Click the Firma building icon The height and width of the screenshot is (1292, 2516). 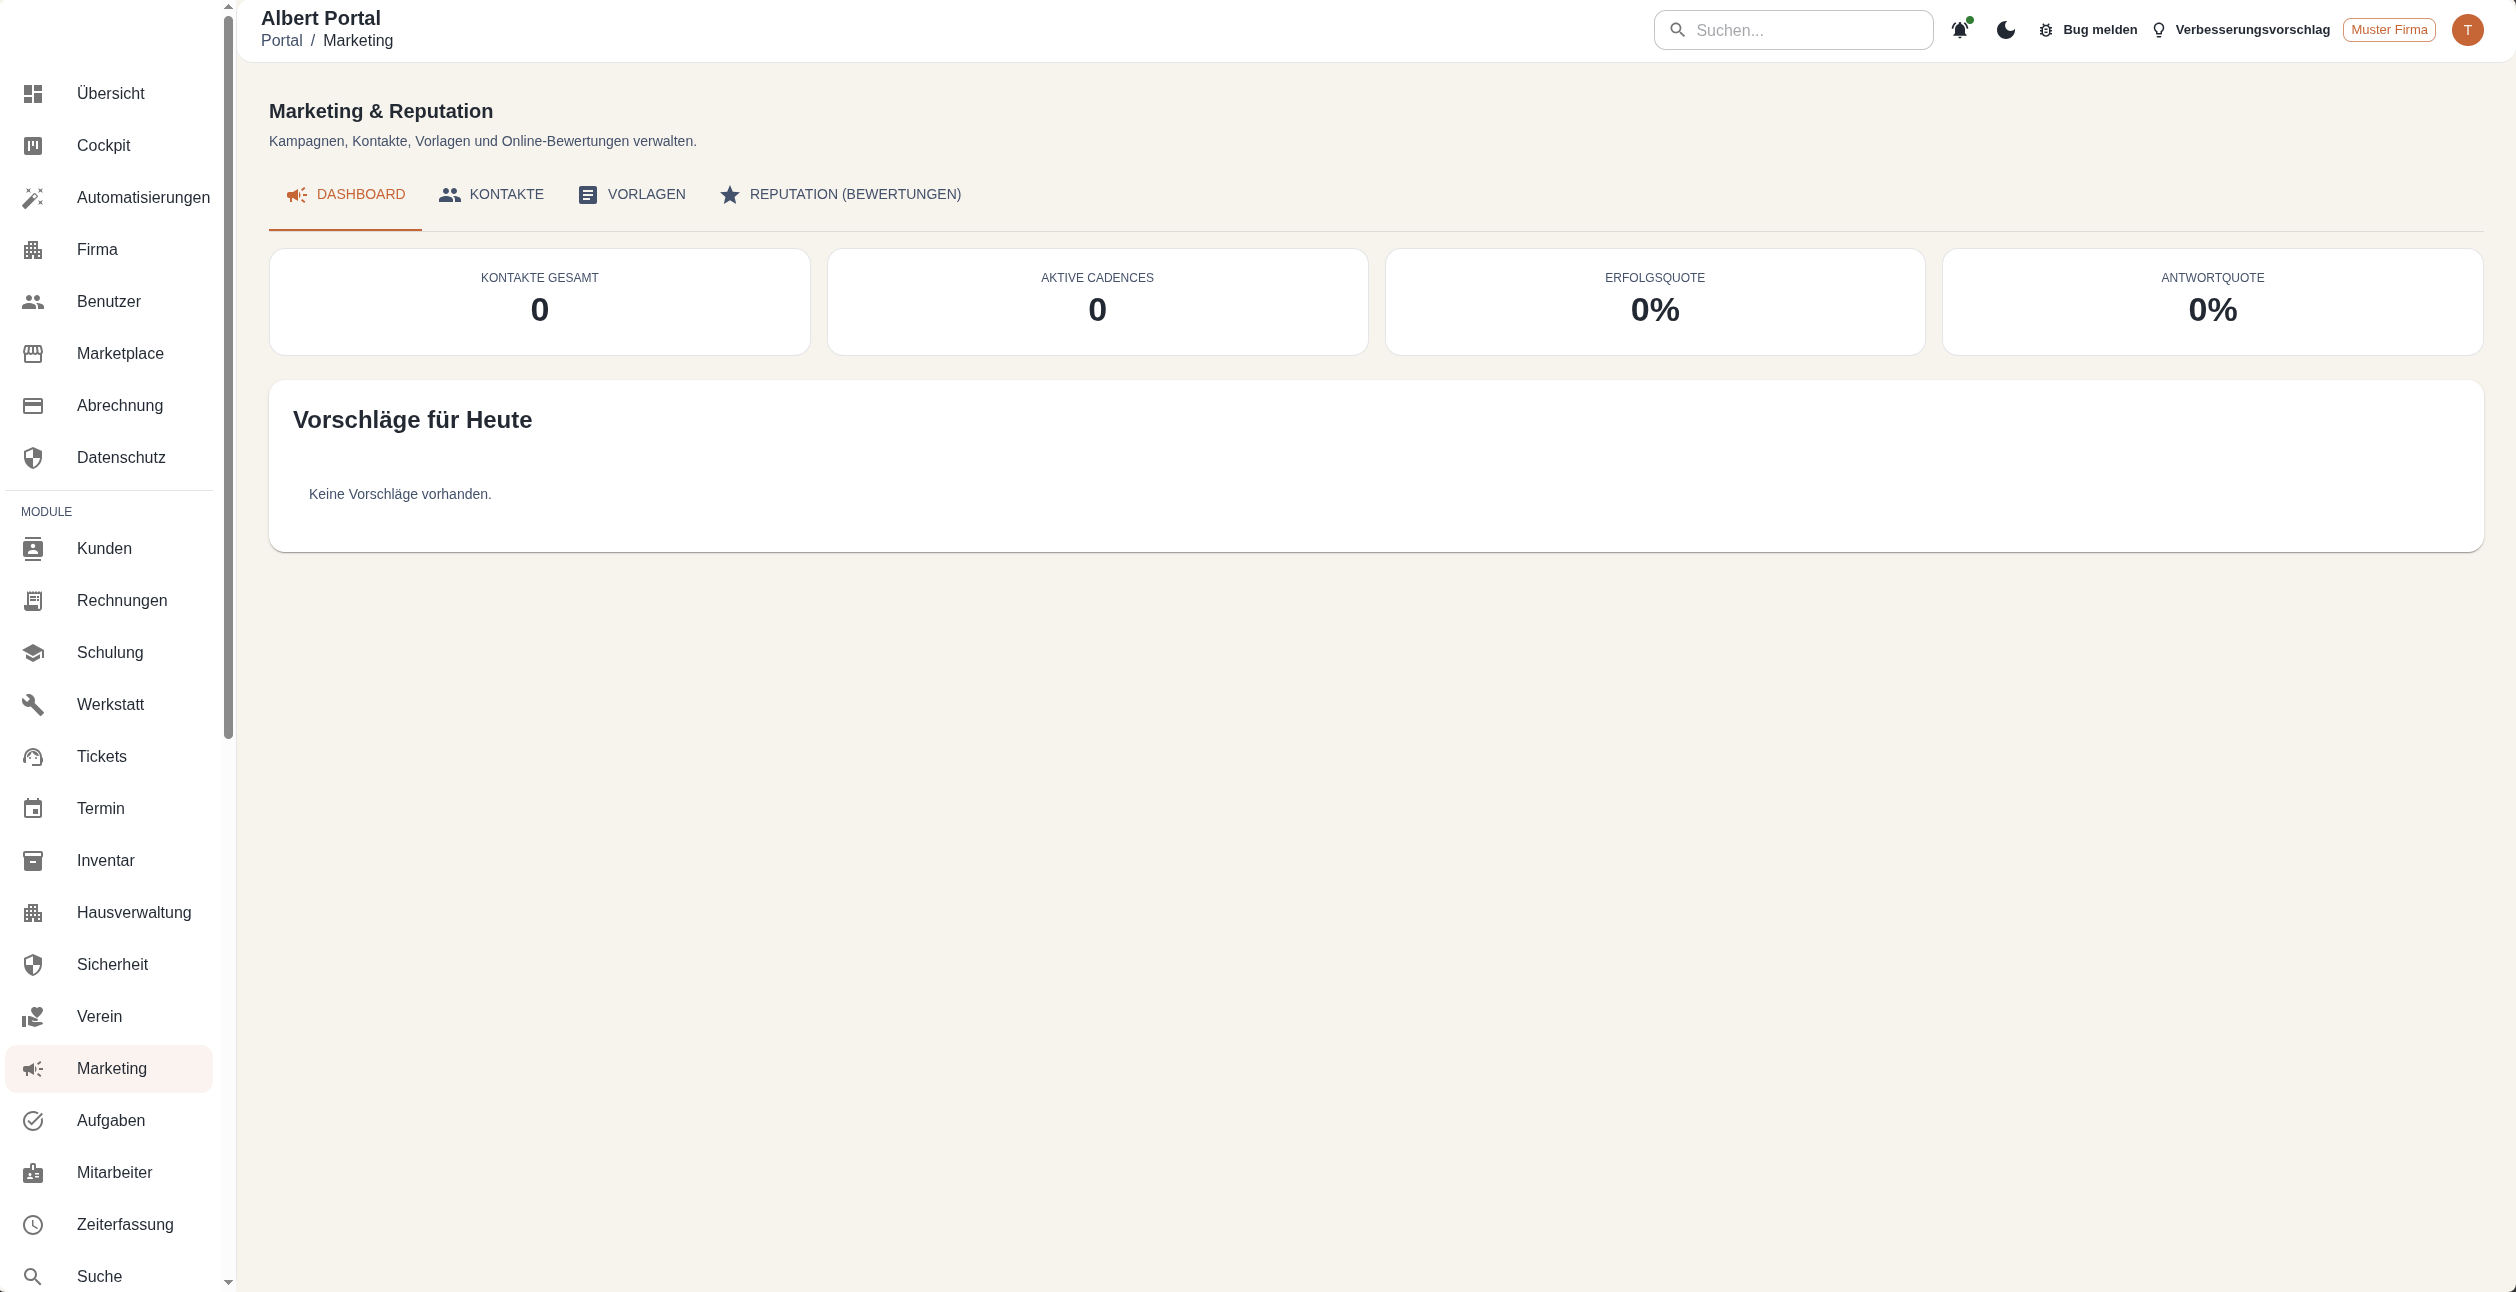click(x=33, y=250)
